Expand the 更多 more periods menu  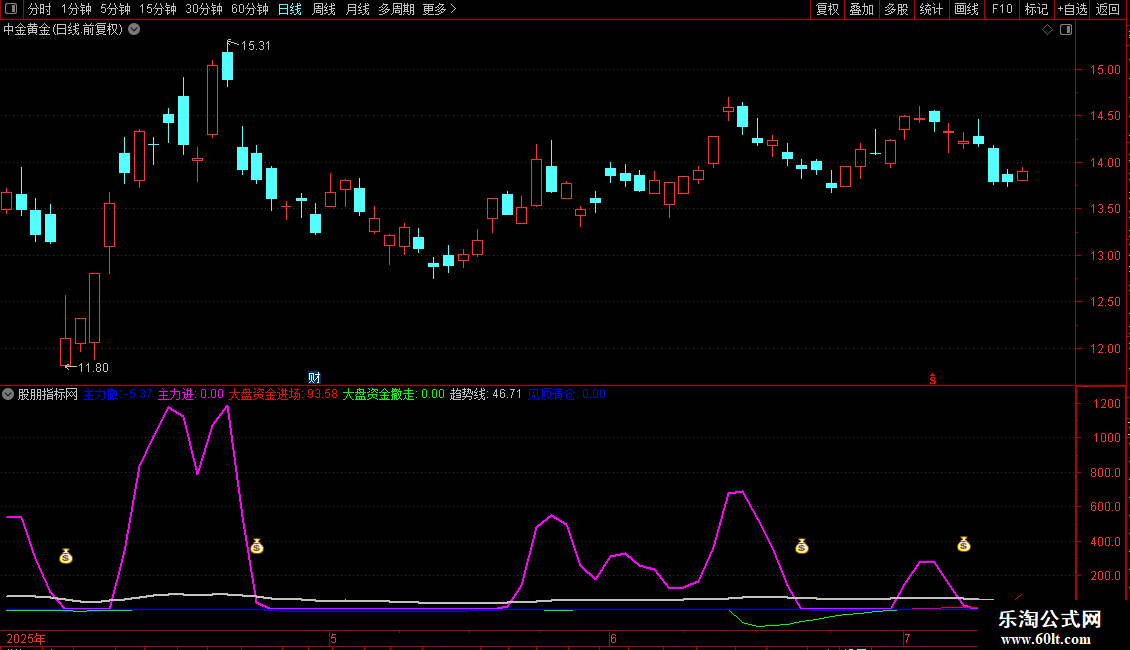pos(439,9)
